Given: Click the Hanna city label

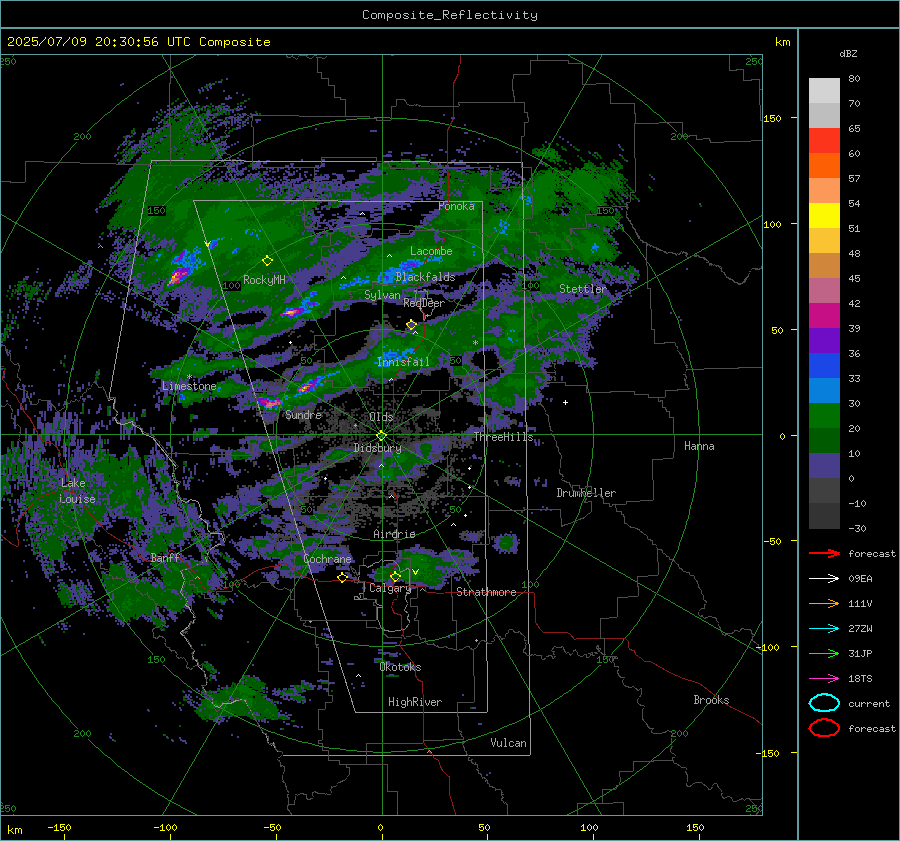Looking at the screenshot, I should pyautogui.click(x=699, y=446).
